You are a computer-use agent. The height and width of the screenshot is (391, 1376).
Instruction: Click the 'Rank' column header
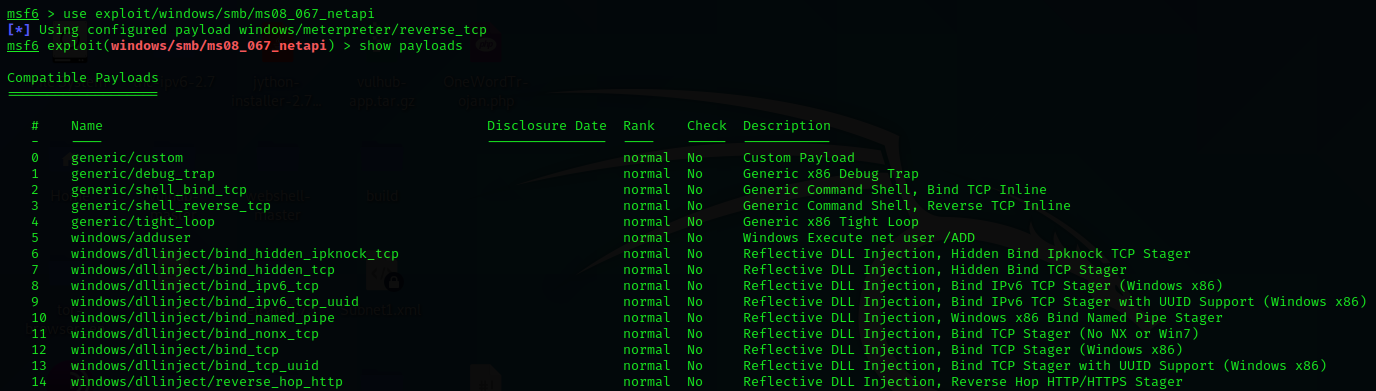pos(638,126)
